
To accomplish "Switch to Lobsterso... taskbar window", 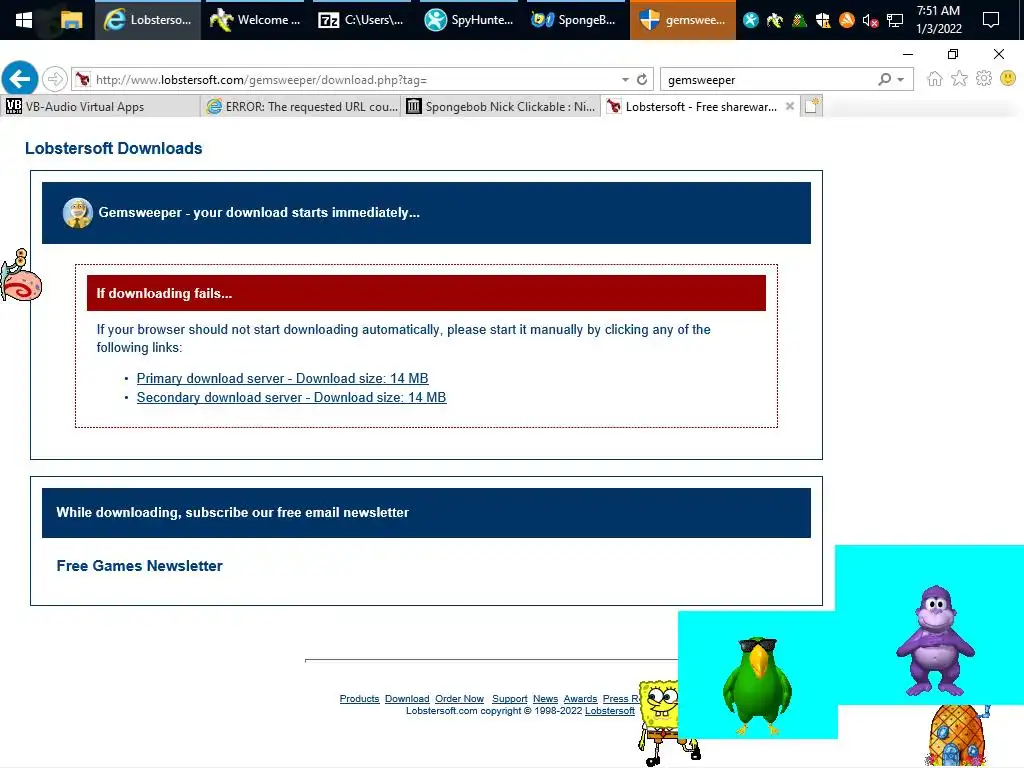I will [x=148, y=20].
